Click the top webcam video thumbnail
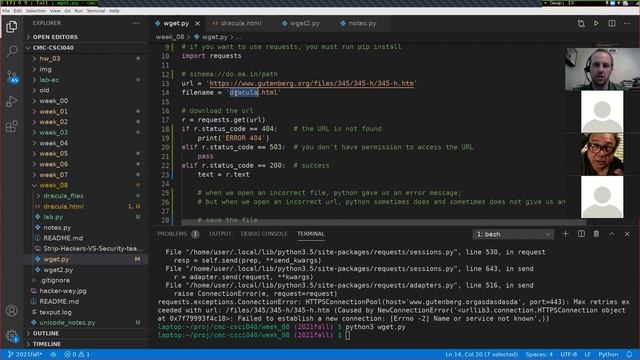The width and height of the screenshot is (640, 360). pos(602,68)
